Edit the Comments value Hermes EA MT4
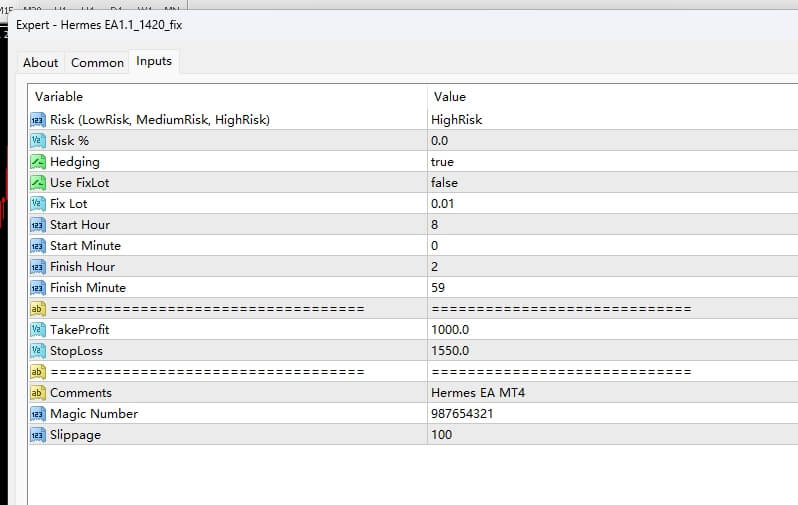 (x=613, y=392)
